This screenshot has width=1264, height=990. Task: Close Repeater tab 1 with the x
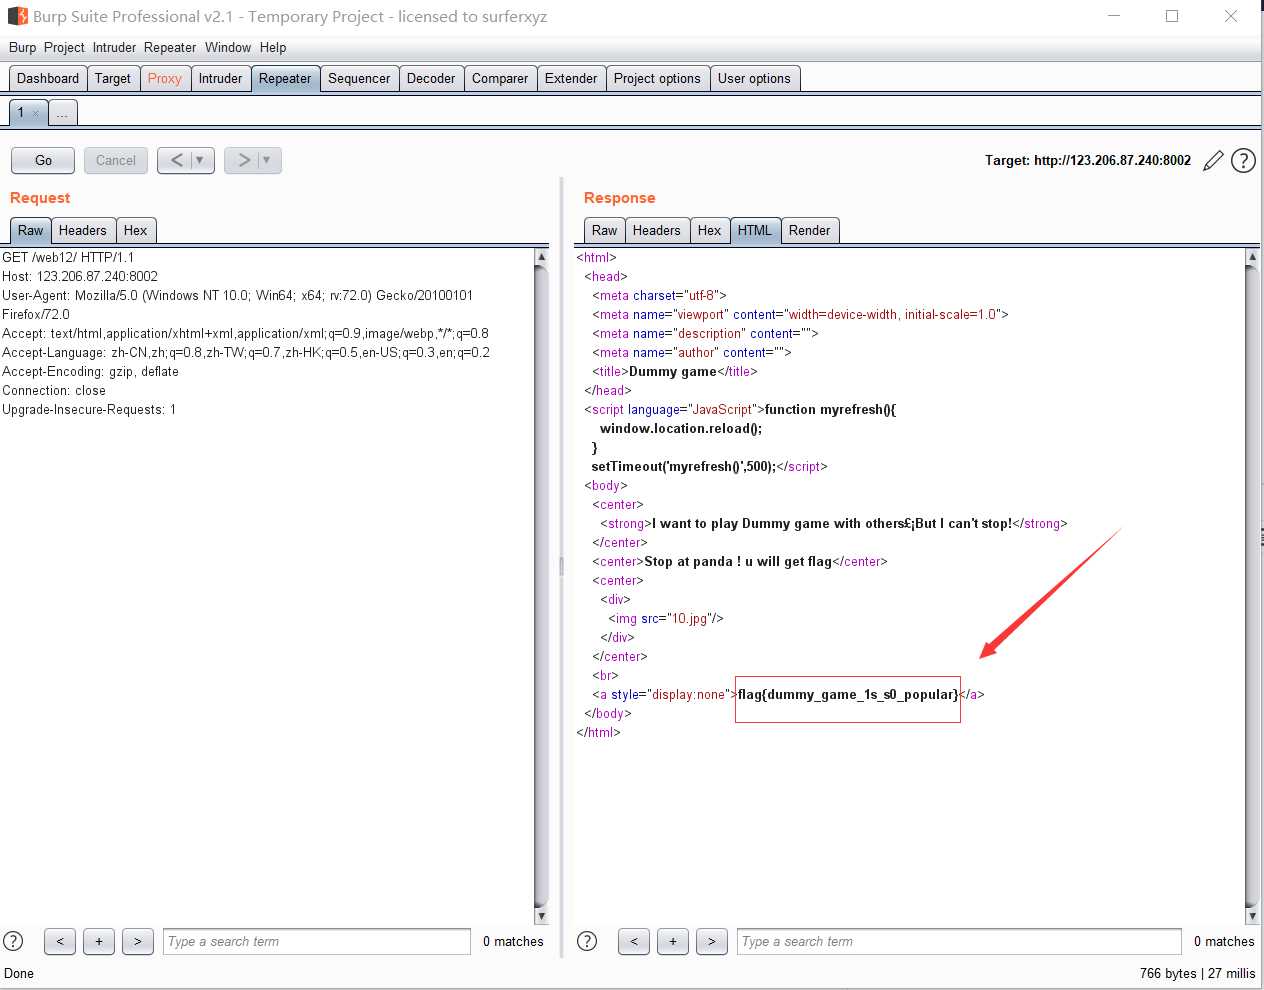tap(36, 113)
